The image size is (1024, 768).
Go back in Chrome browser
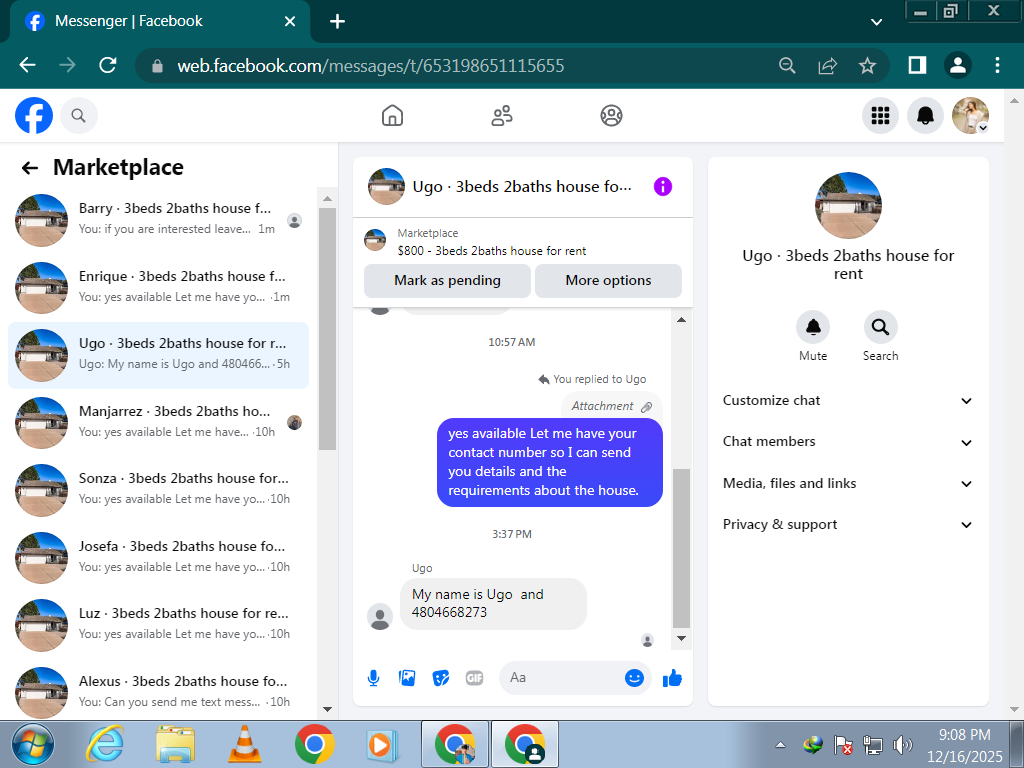(27, 65)
